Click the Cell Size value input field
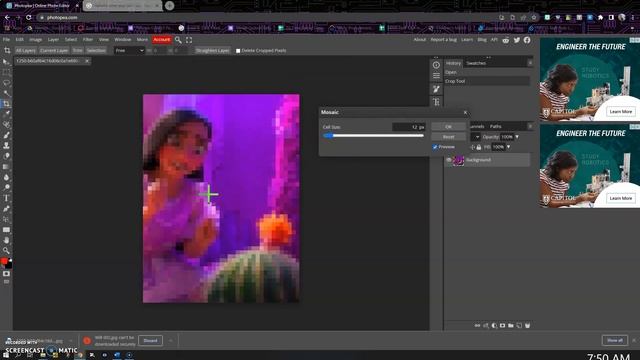 [x=409, y=127]
